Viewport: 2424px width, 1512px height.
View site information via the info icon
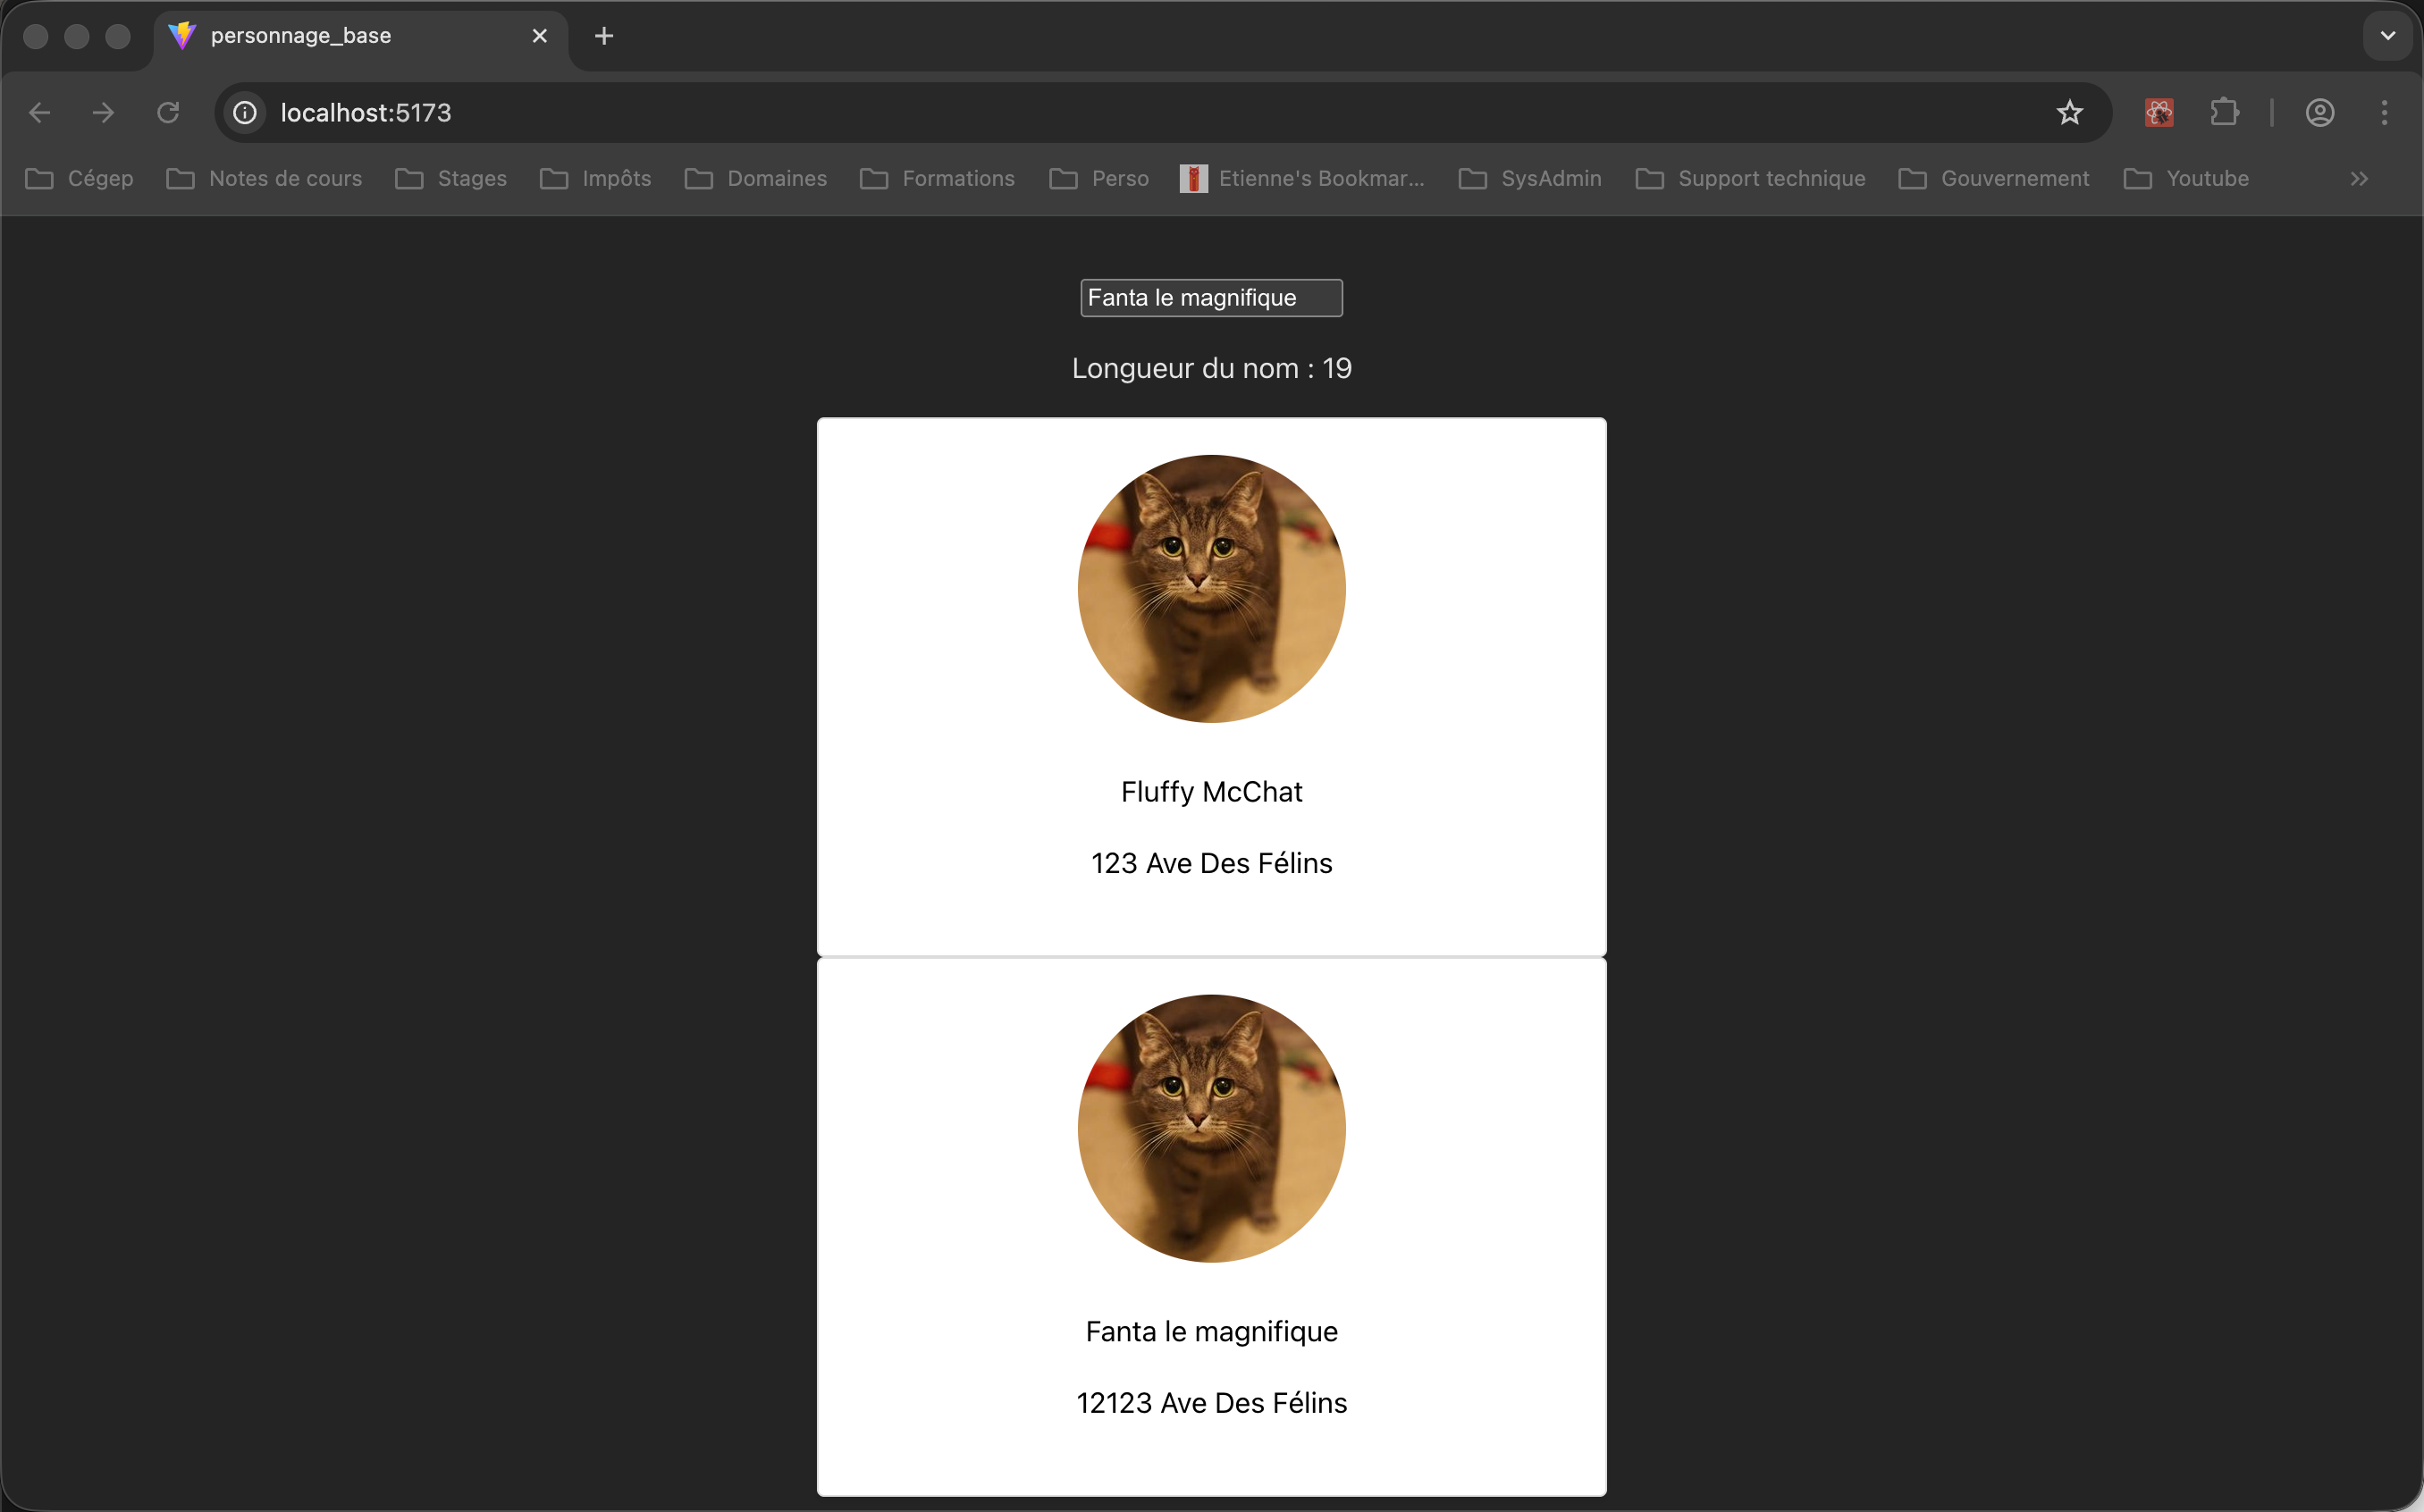pos(243,112)
